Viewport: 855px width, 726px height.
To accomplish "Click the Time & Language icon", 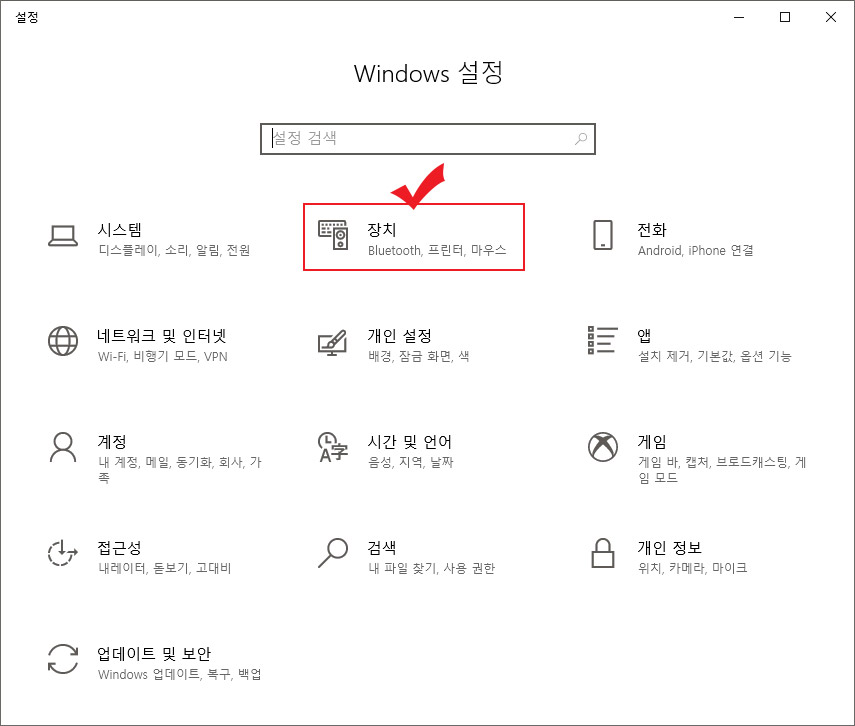I will pyautogui.click(x=333, y=447).
